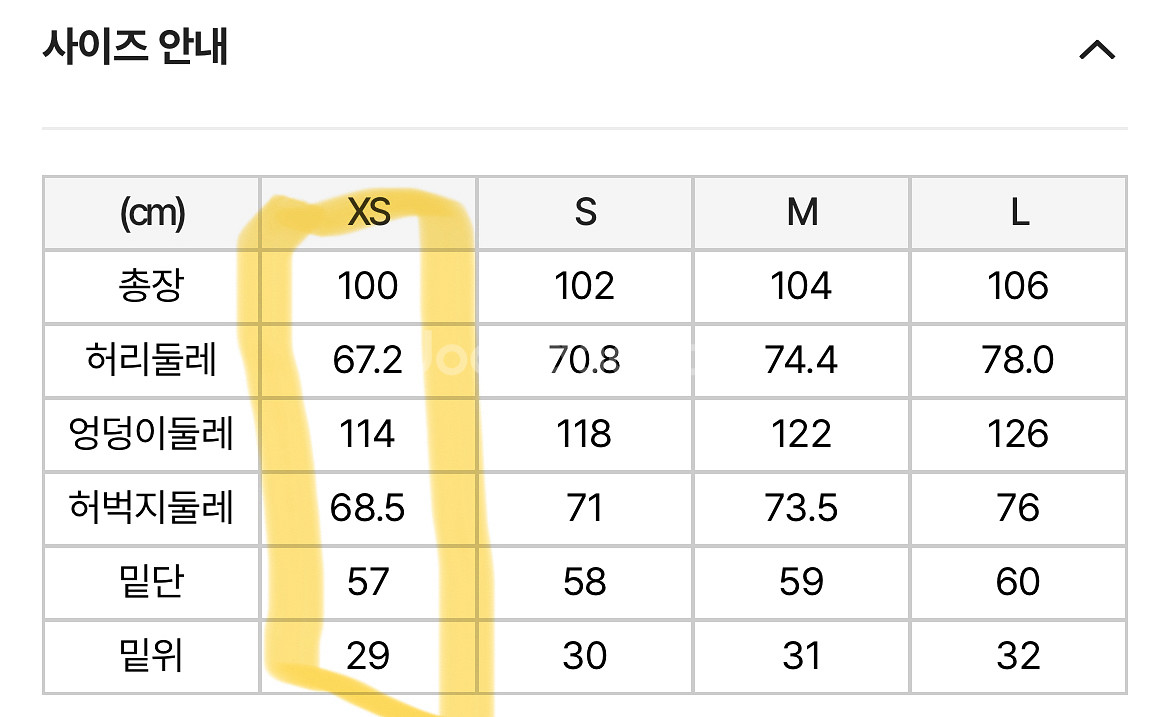This screenshot has width=1170, height=717.
Task: Click the 밑위 row label
Action: pyautogui.click(x=151, y=656)
